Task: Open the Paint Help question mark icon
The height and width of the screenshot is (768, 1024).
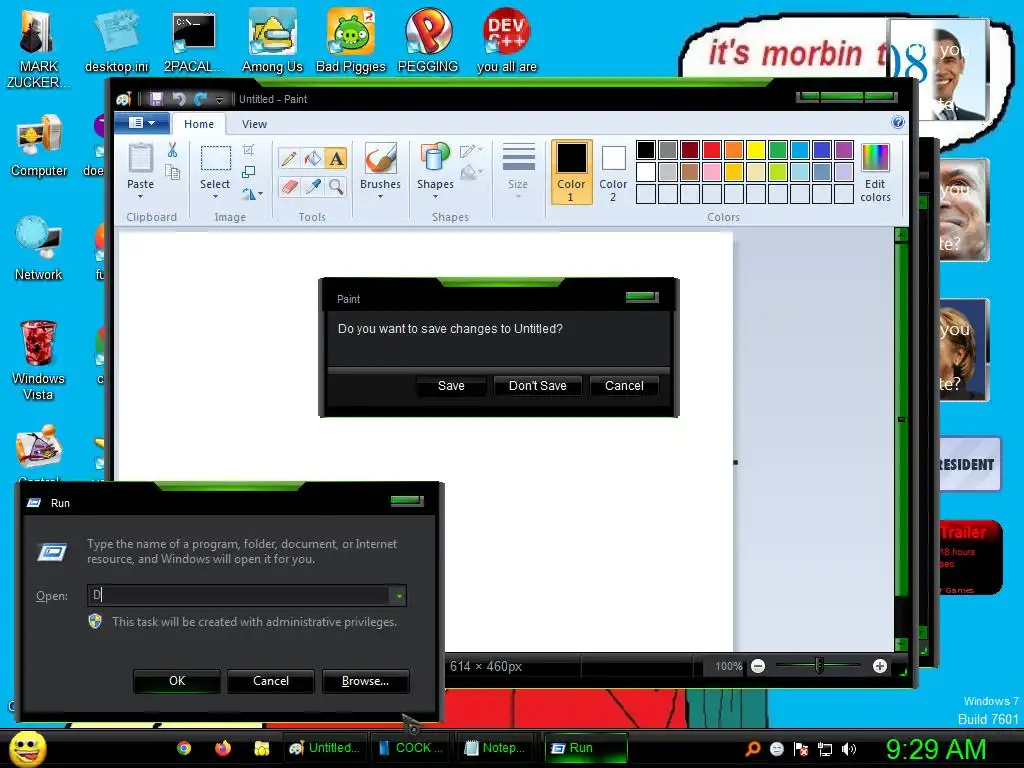Action: 898,122
